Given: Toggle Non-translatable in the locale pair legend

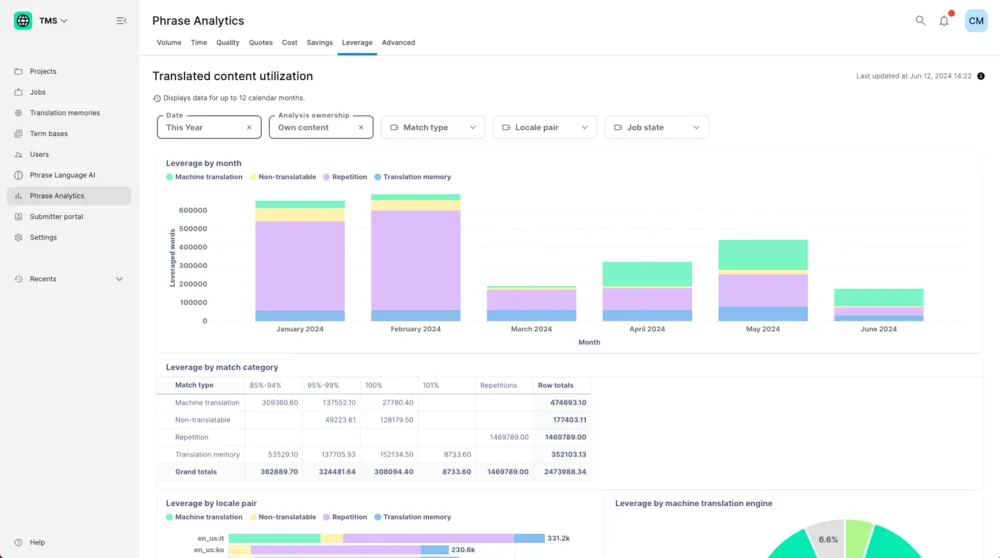Looking at the screenshot, I should 283,517.
